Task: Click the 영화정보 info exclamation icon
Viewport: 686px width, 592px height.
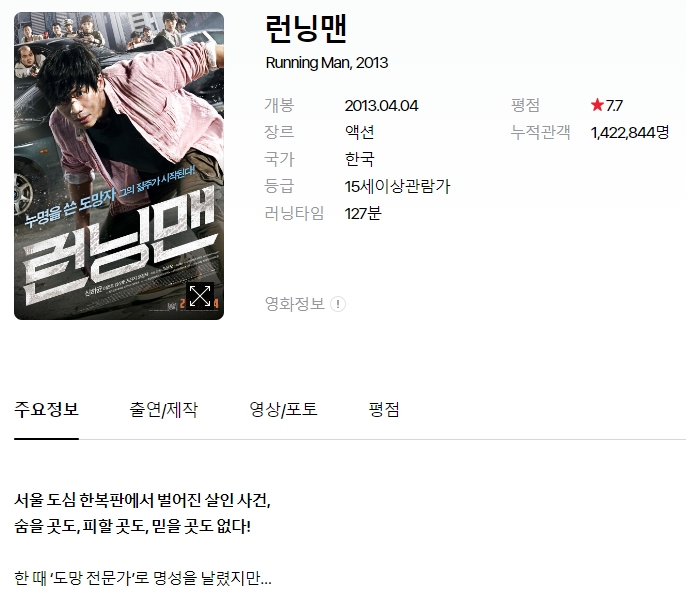Action: 338,304
